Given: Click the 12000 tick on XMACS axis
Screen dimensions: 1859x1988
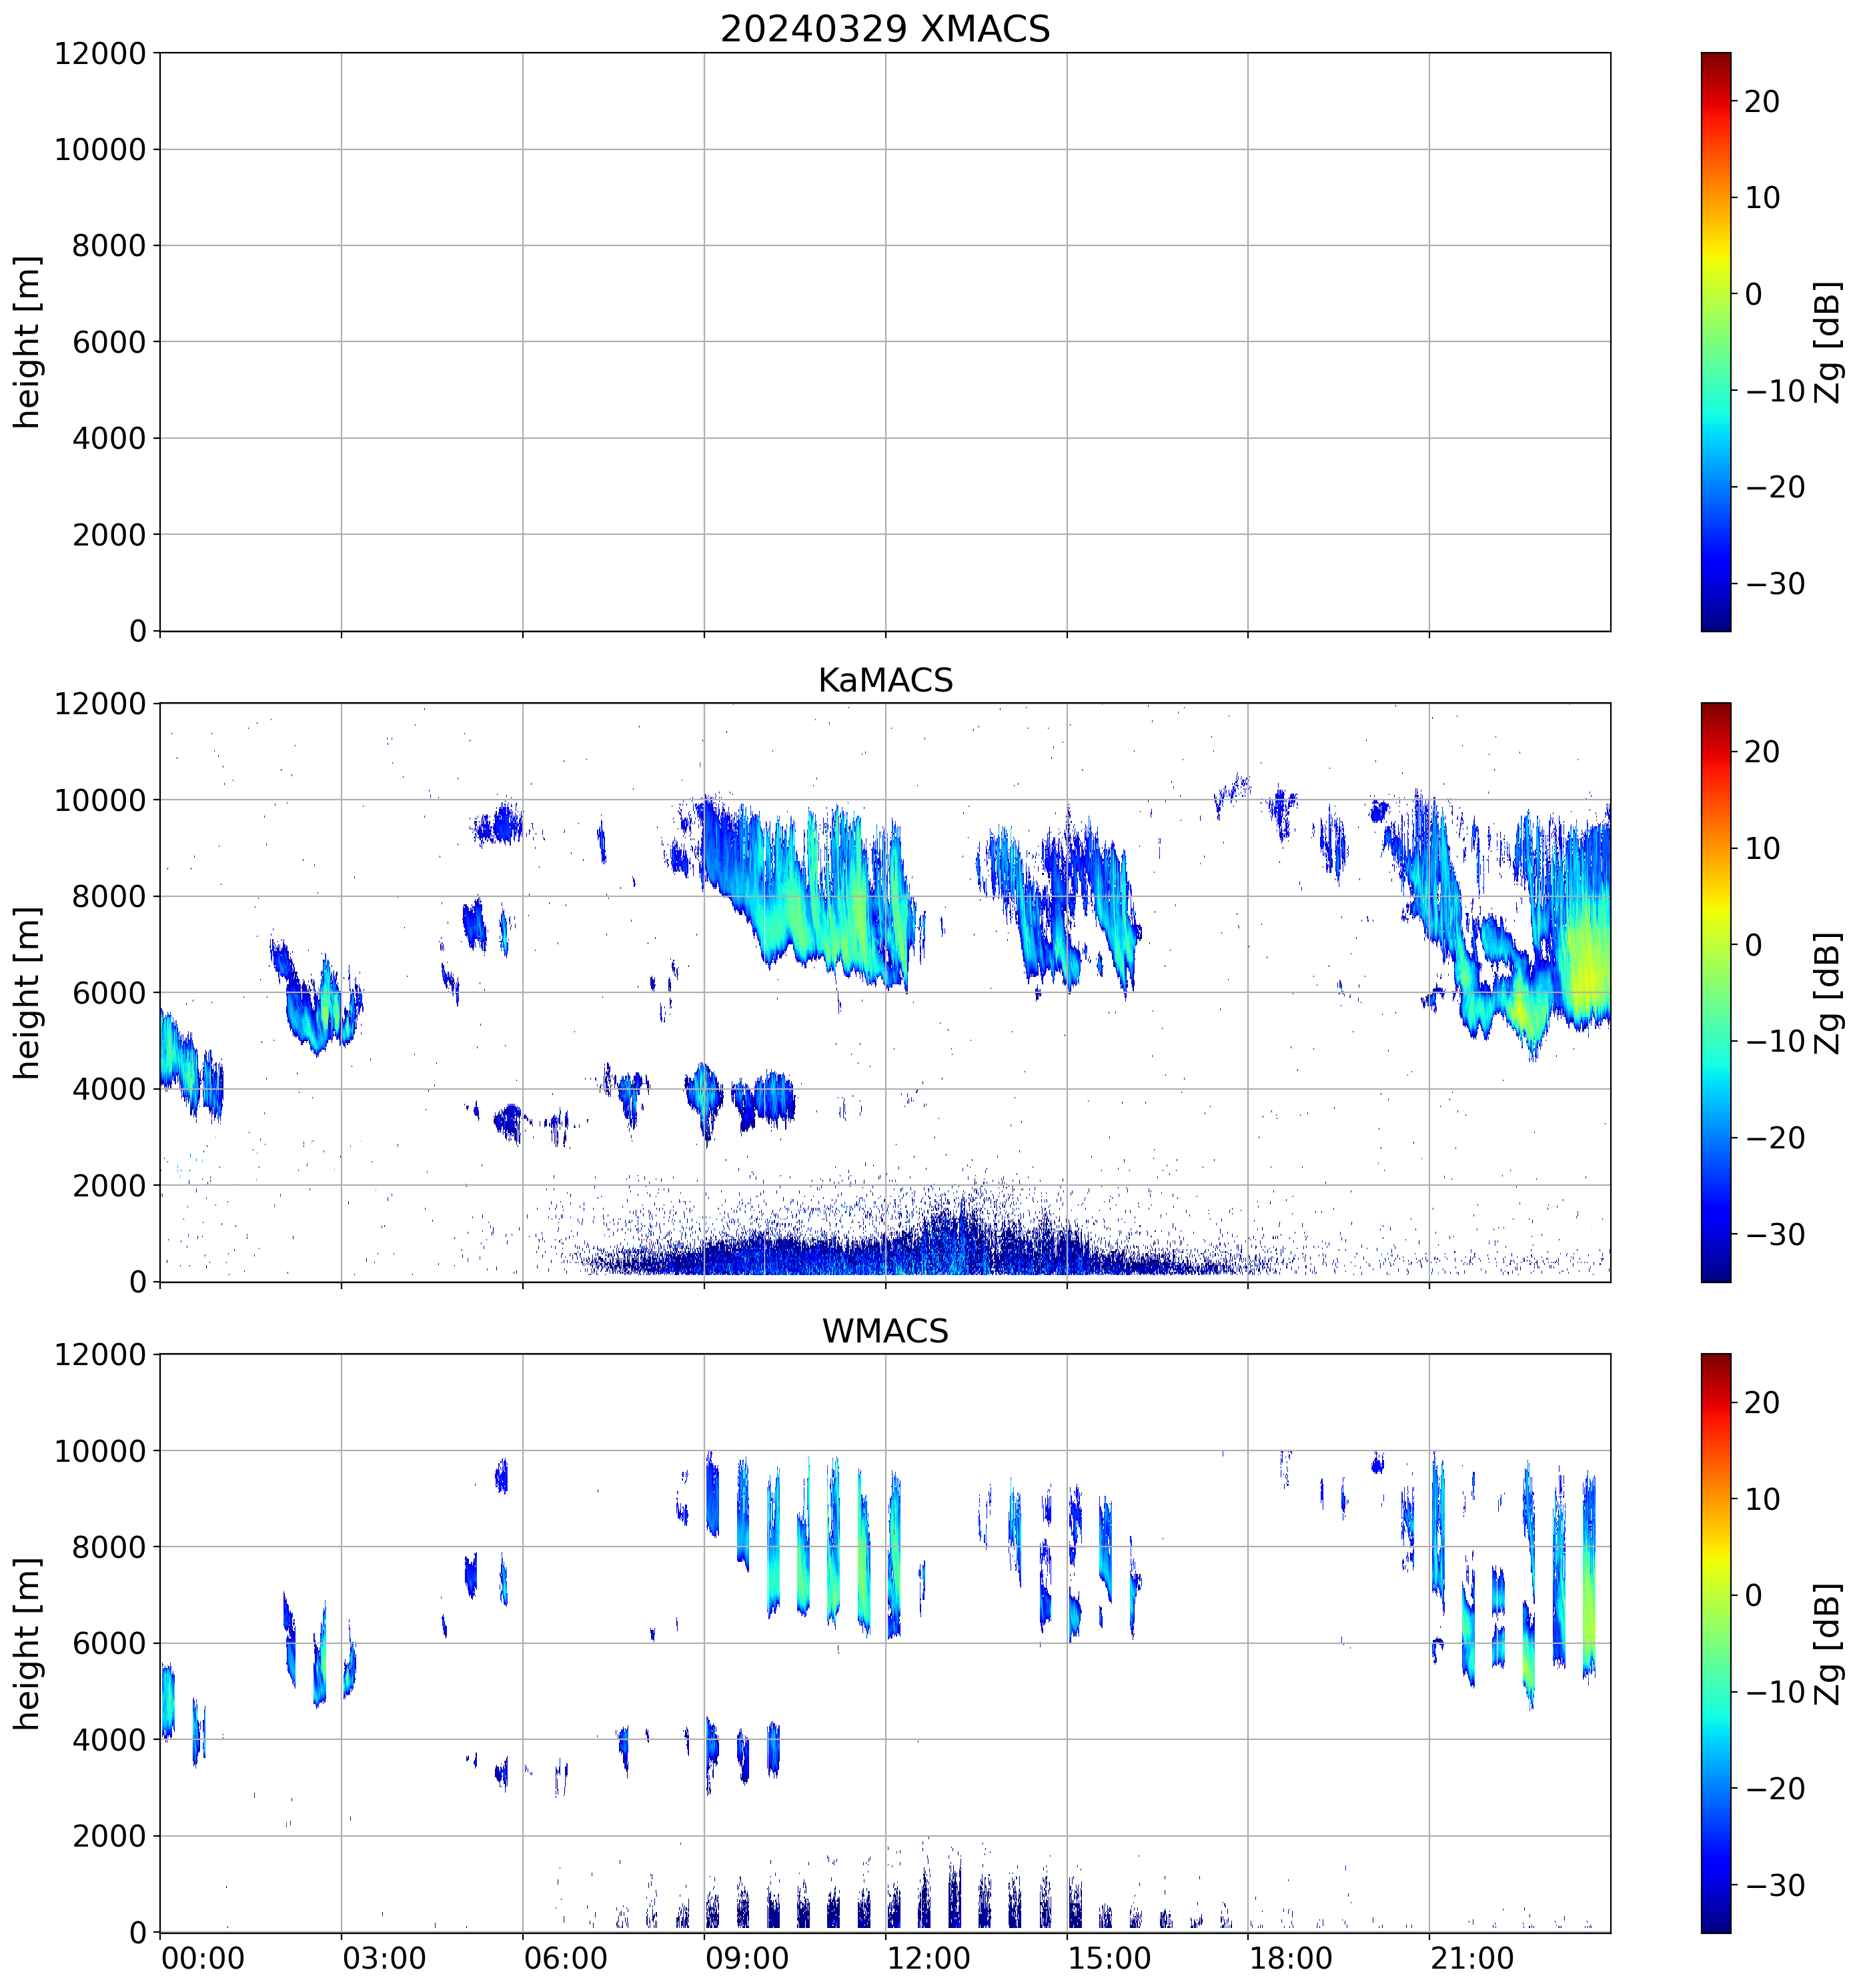Looking at the screenshot, I should coord(99,53).
